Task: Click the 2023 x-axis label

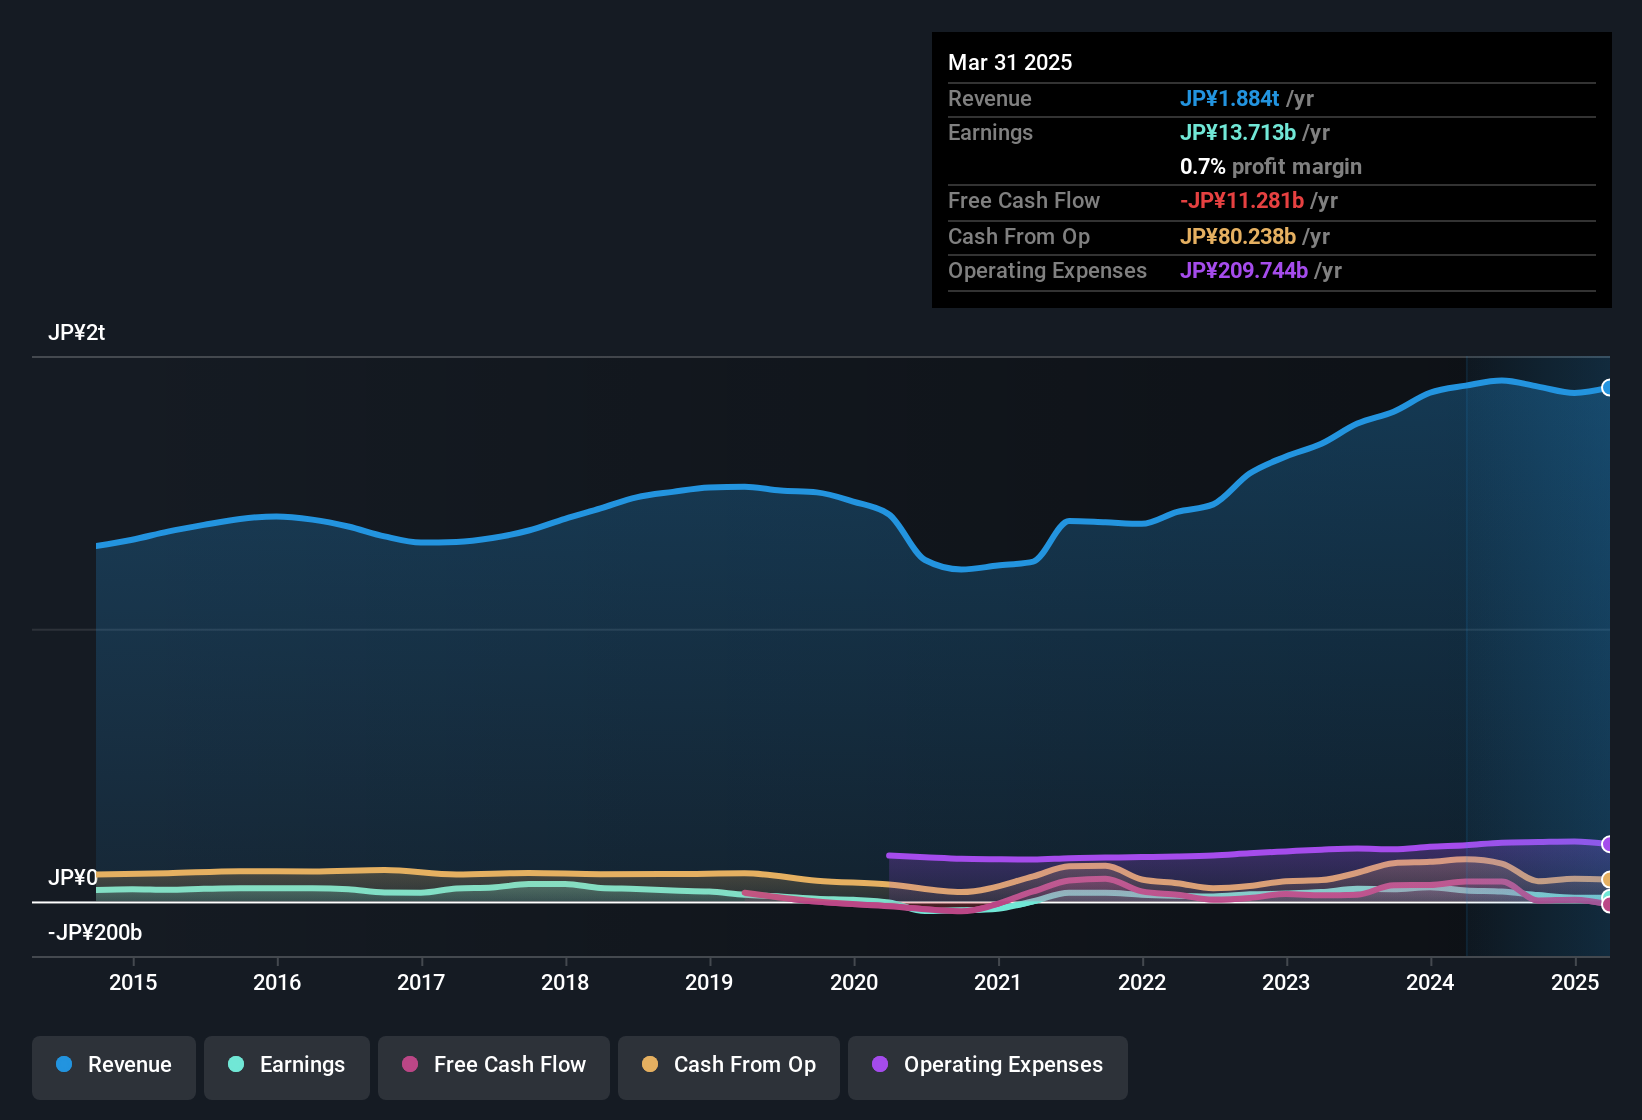Action: point(1286,982)
